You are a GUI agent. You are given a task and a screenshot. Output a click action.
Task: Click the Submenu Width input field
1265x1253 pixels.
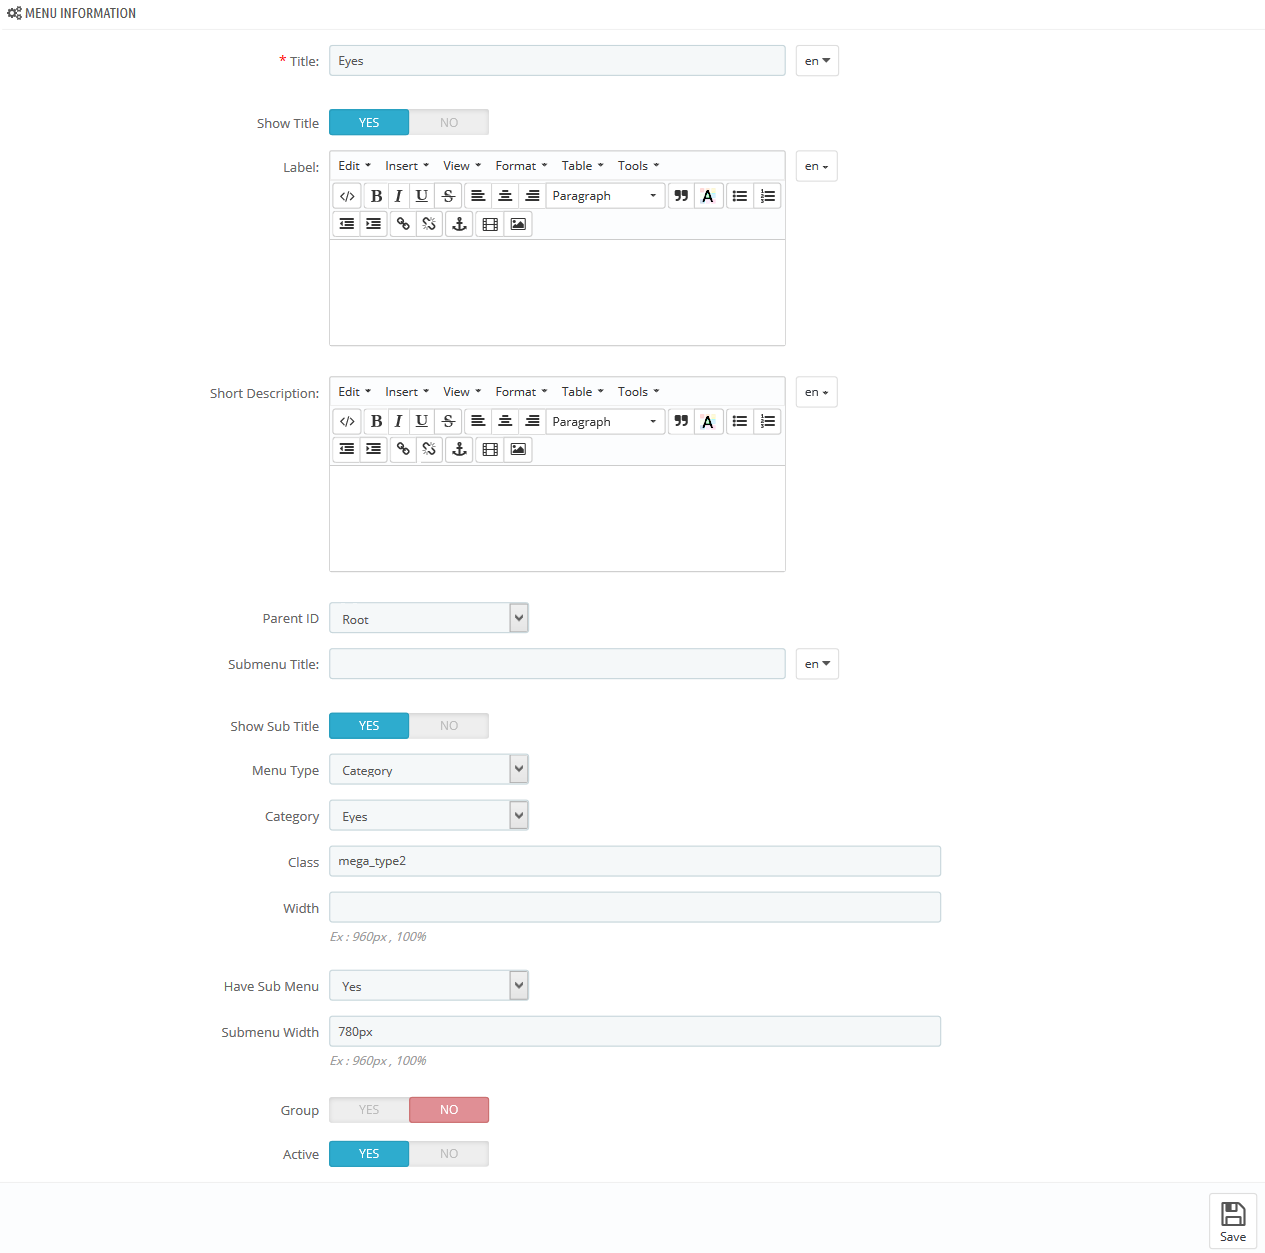pos(635,1031)
